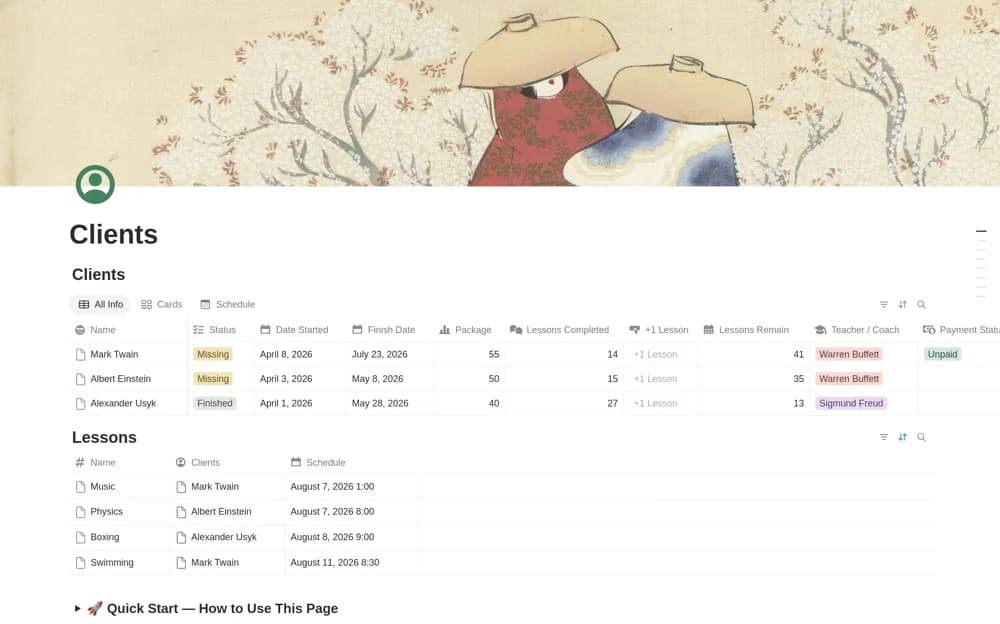The height and width of the screenshot is (624, 1000).
Task: Click Date Started cell April 8, 2026
Action: pos(300,354)
